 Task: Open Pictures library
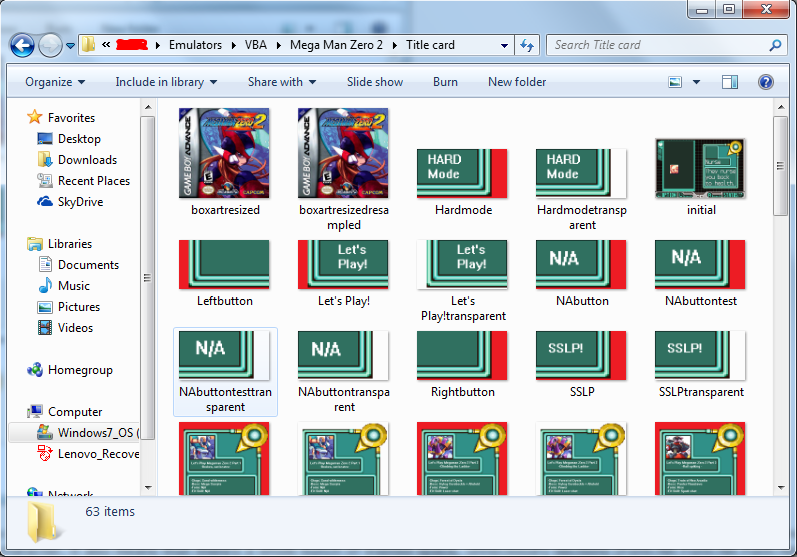click(69, 306)
